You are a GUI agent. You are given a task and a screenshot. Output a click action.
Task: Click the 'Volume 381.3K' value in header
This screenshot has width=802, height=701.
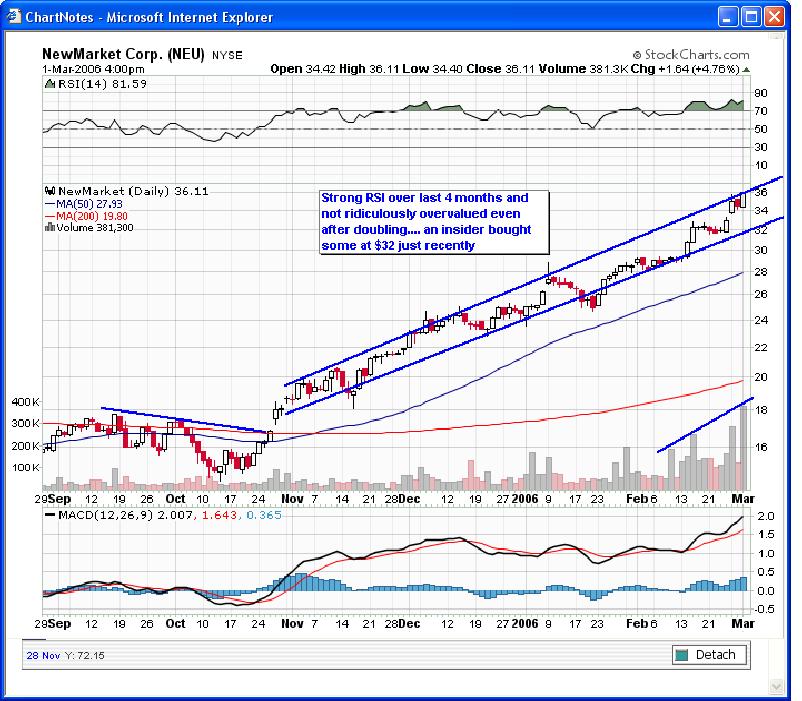coord(583,69)
